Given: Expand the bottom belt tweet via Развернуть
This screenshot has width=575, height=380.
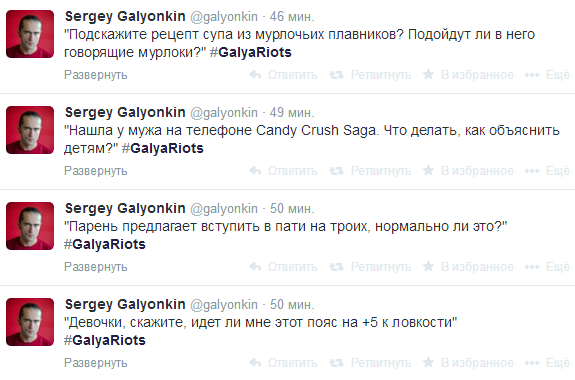Looking at the screenshot, I should coord(96,363).
